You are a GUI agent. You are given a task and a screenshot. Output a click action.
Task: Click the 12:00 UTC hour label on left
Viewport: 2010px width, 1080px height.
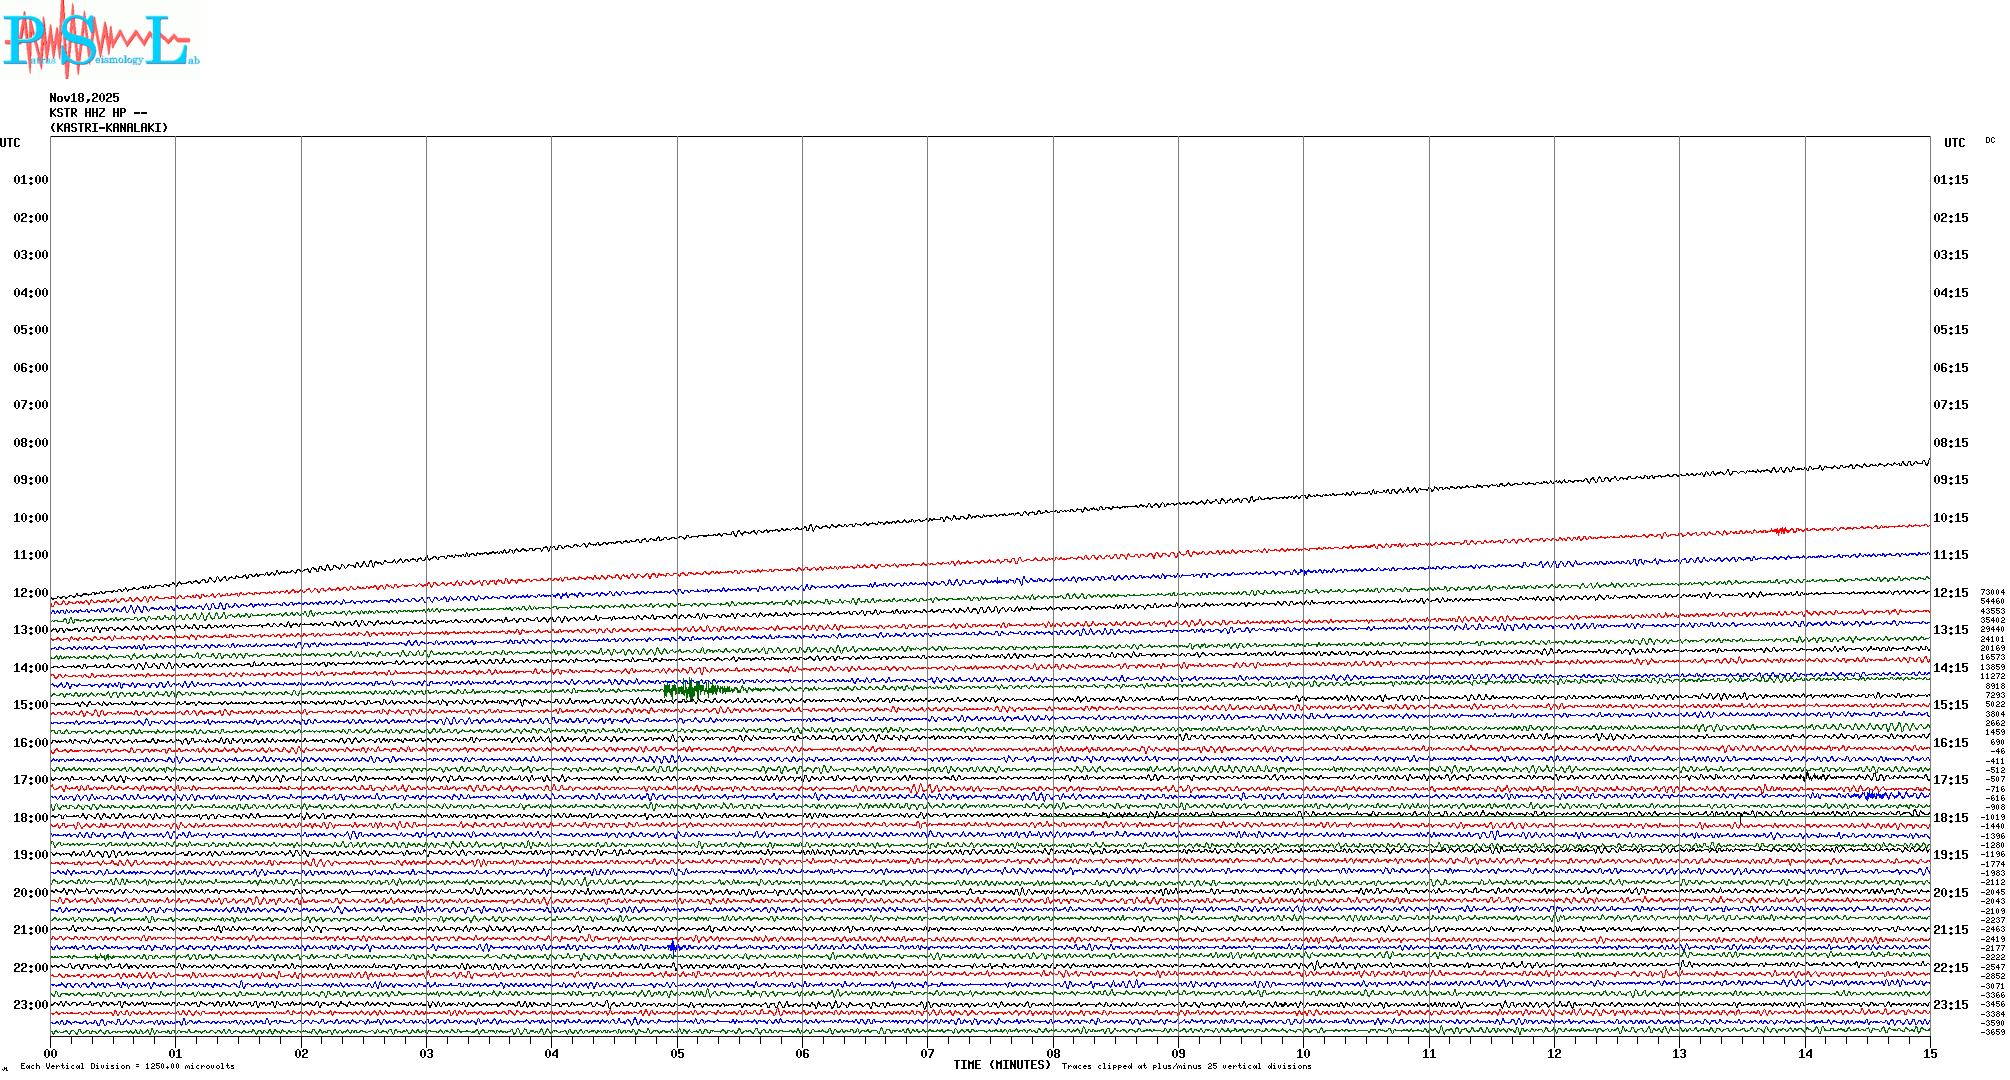tap(30, 593)
